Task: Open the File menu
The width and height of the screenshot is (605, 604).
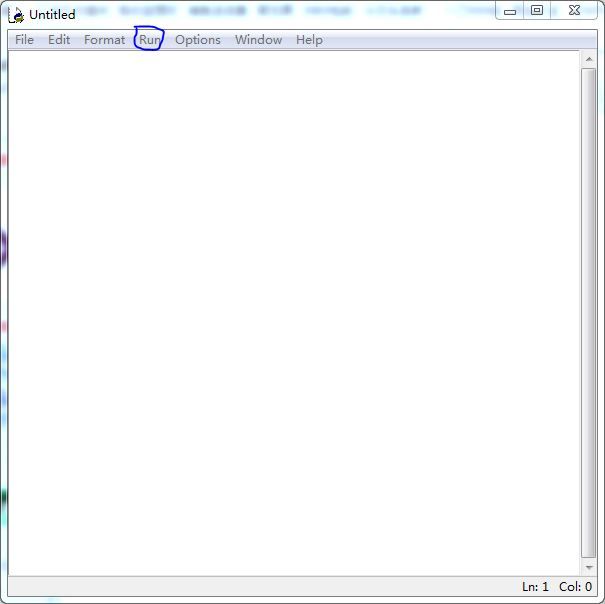Action: [x=24, y=40]
